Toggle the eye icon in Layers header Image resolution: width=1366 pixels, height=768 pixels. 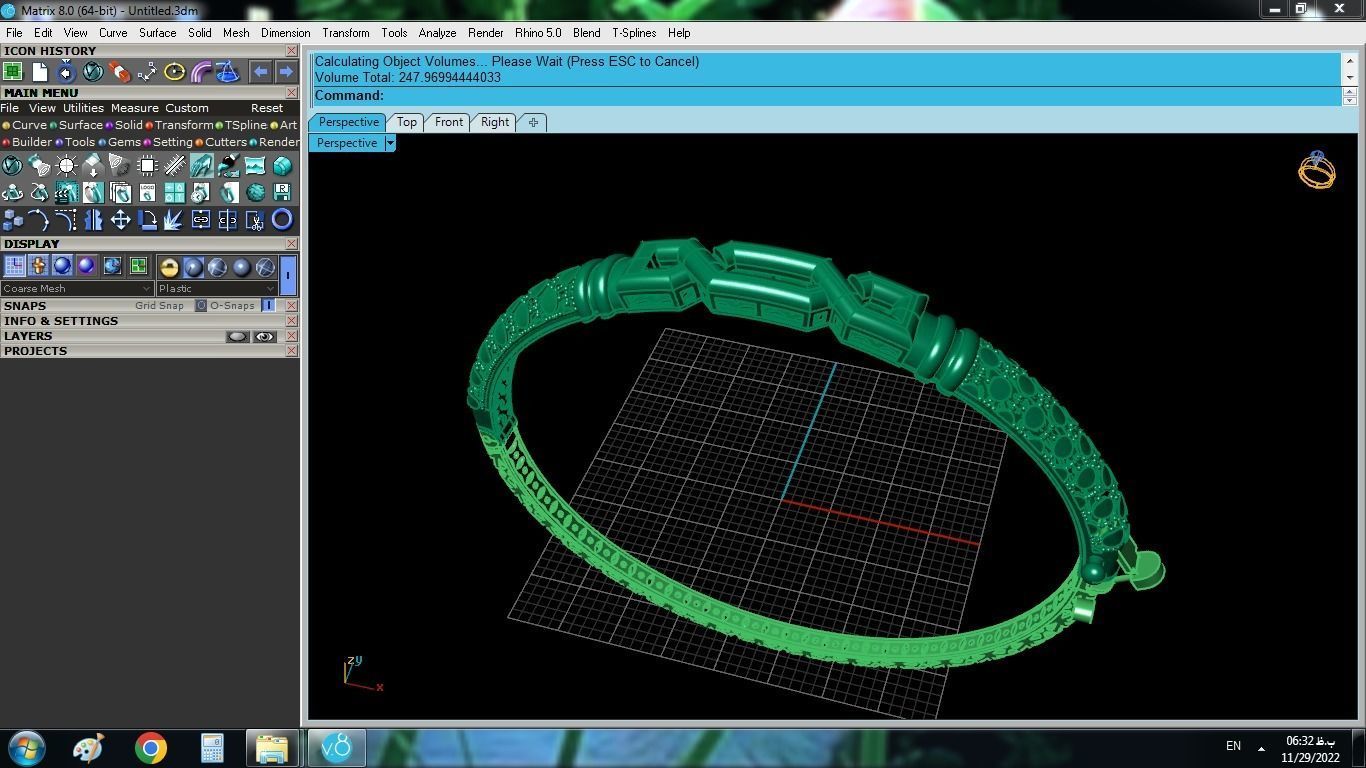(264, 337)
